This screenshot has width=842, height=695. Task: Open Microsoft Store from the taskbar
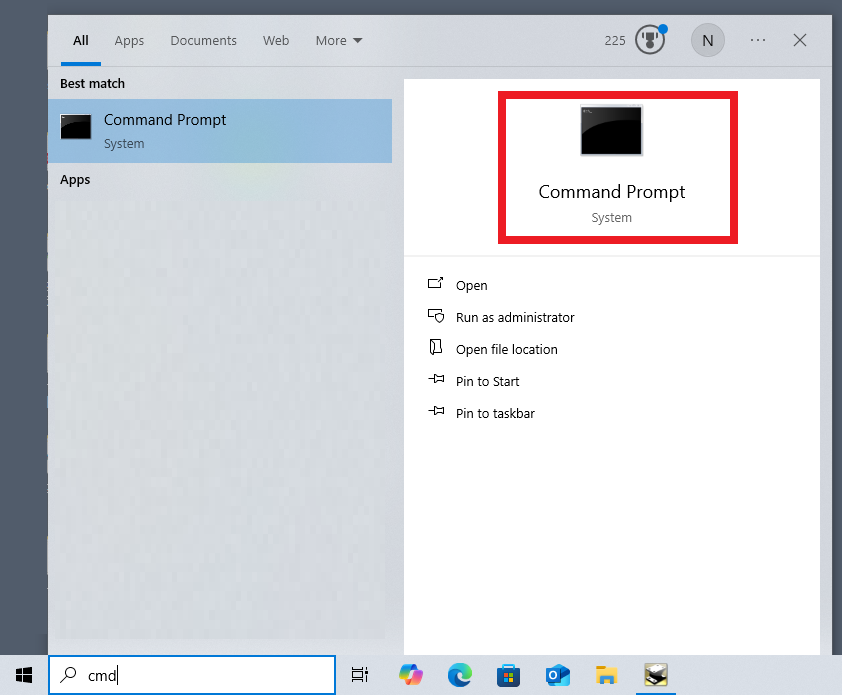(508, 675)
